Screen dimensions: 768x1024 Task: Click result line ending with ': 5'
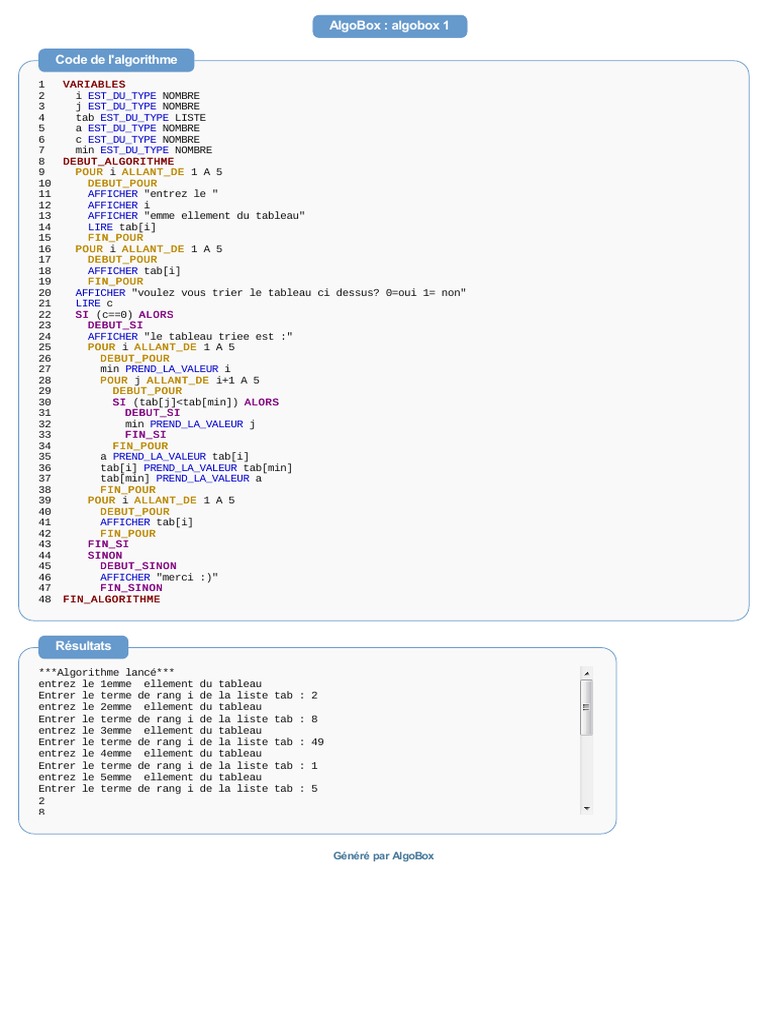click(x=178, y=789)
